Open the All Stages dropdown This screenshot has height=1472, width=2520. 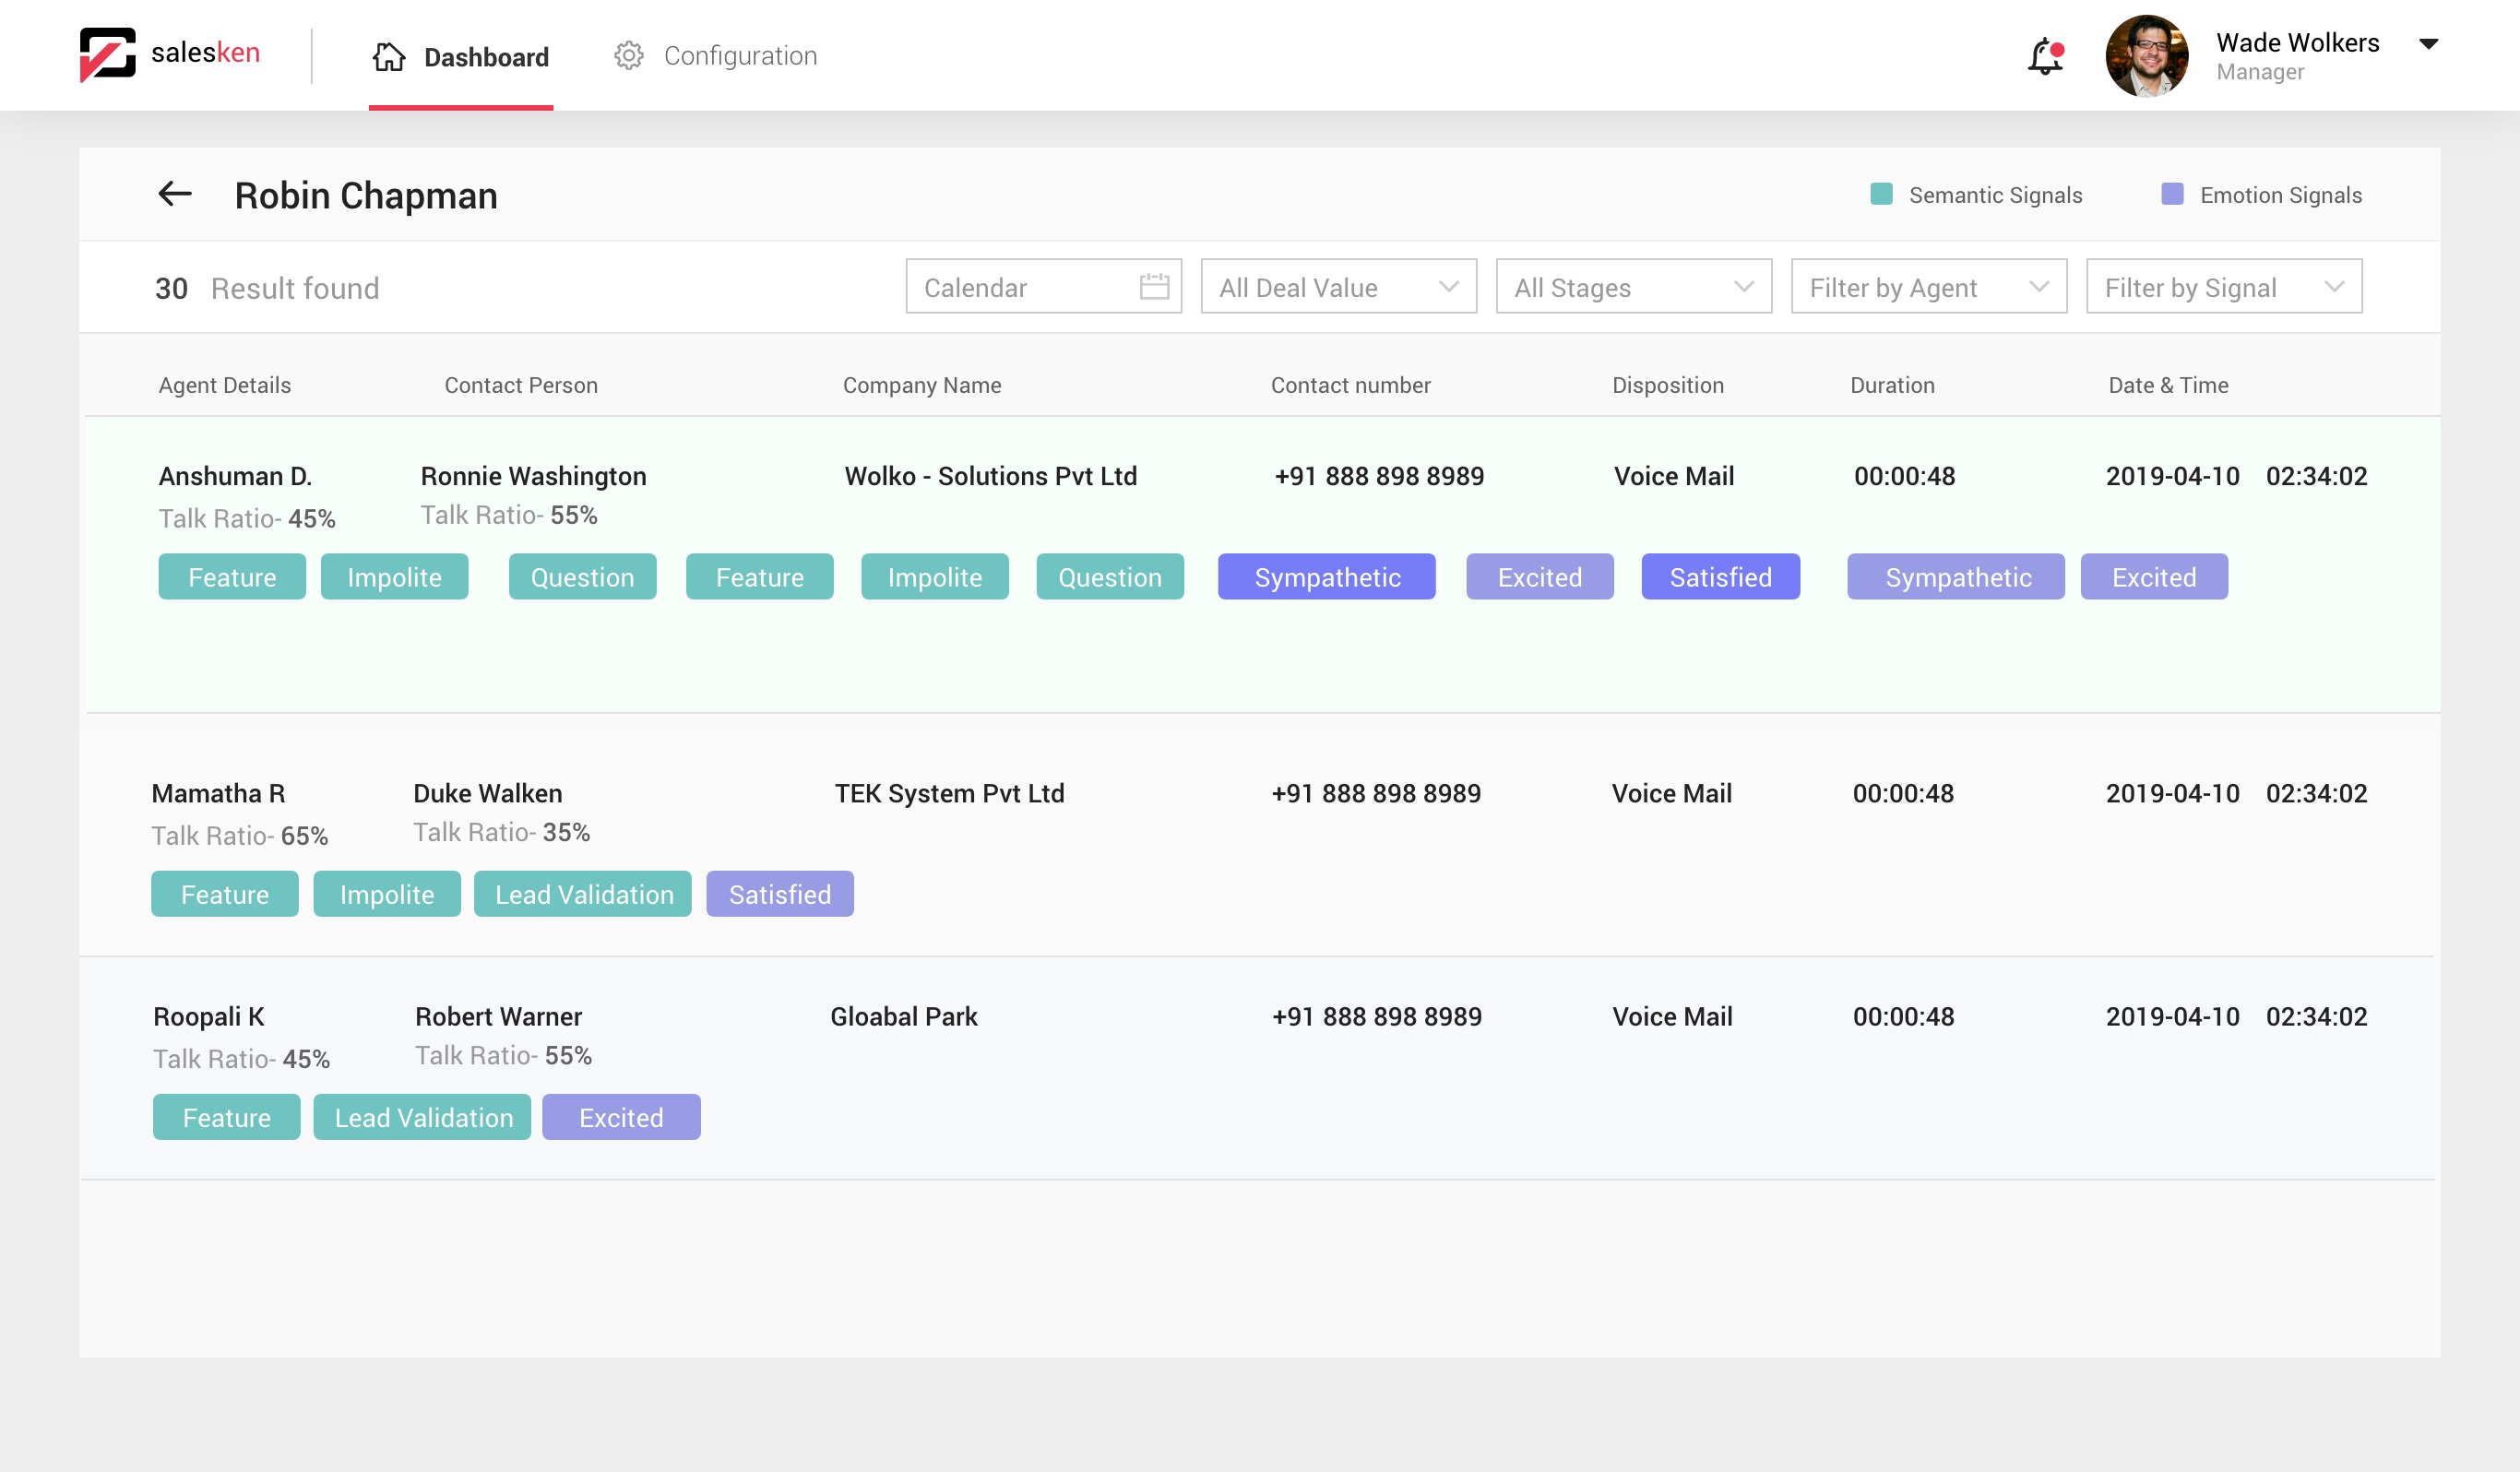tap(1633, 286)
